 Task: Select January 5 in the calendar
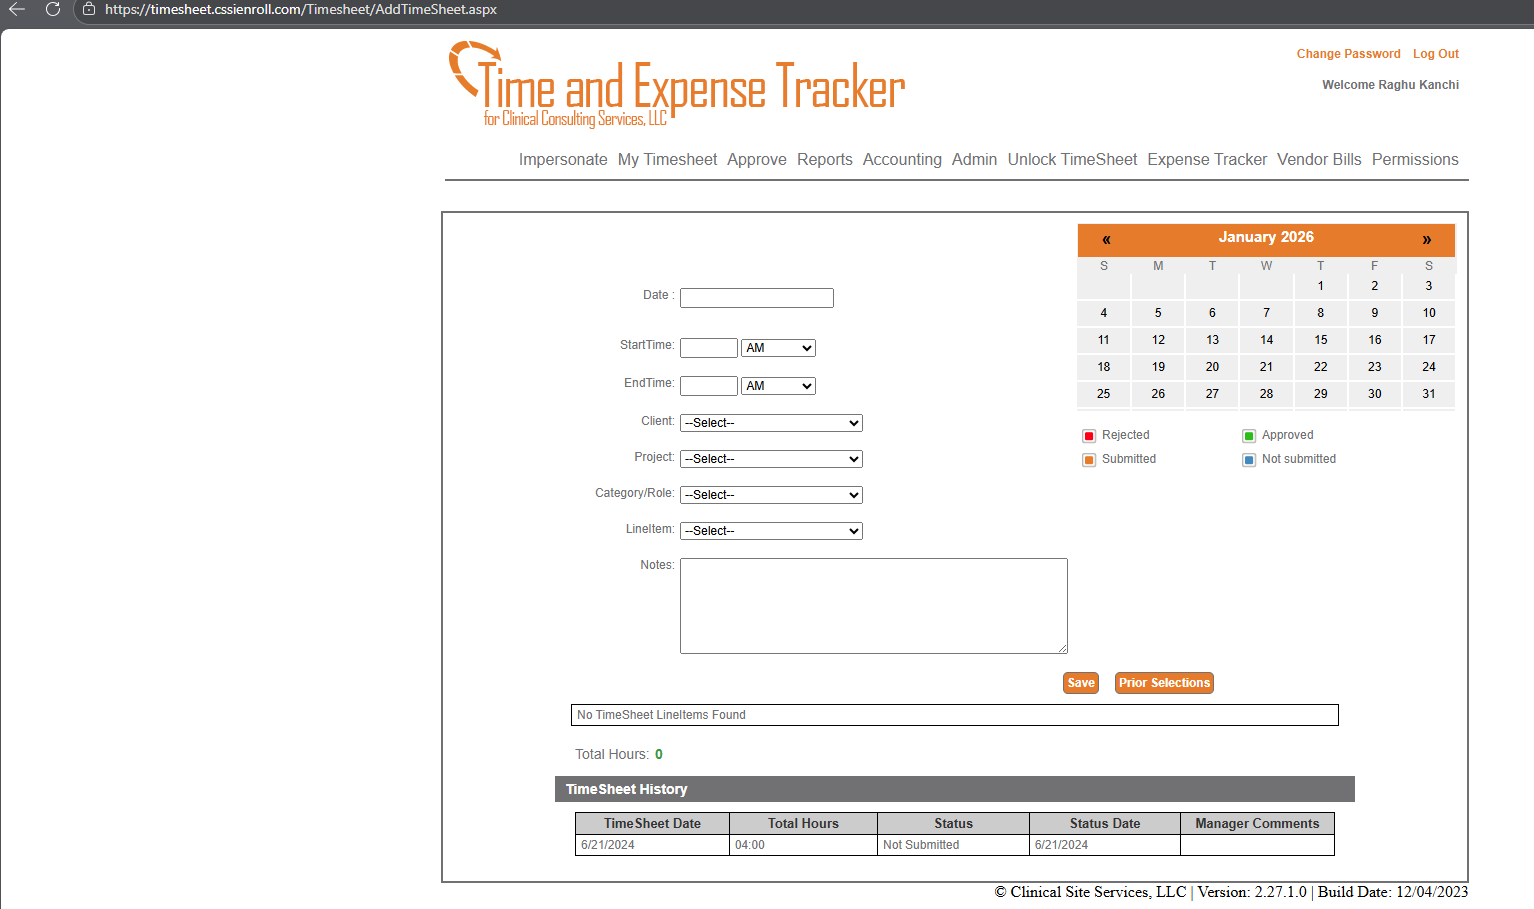1158,313
